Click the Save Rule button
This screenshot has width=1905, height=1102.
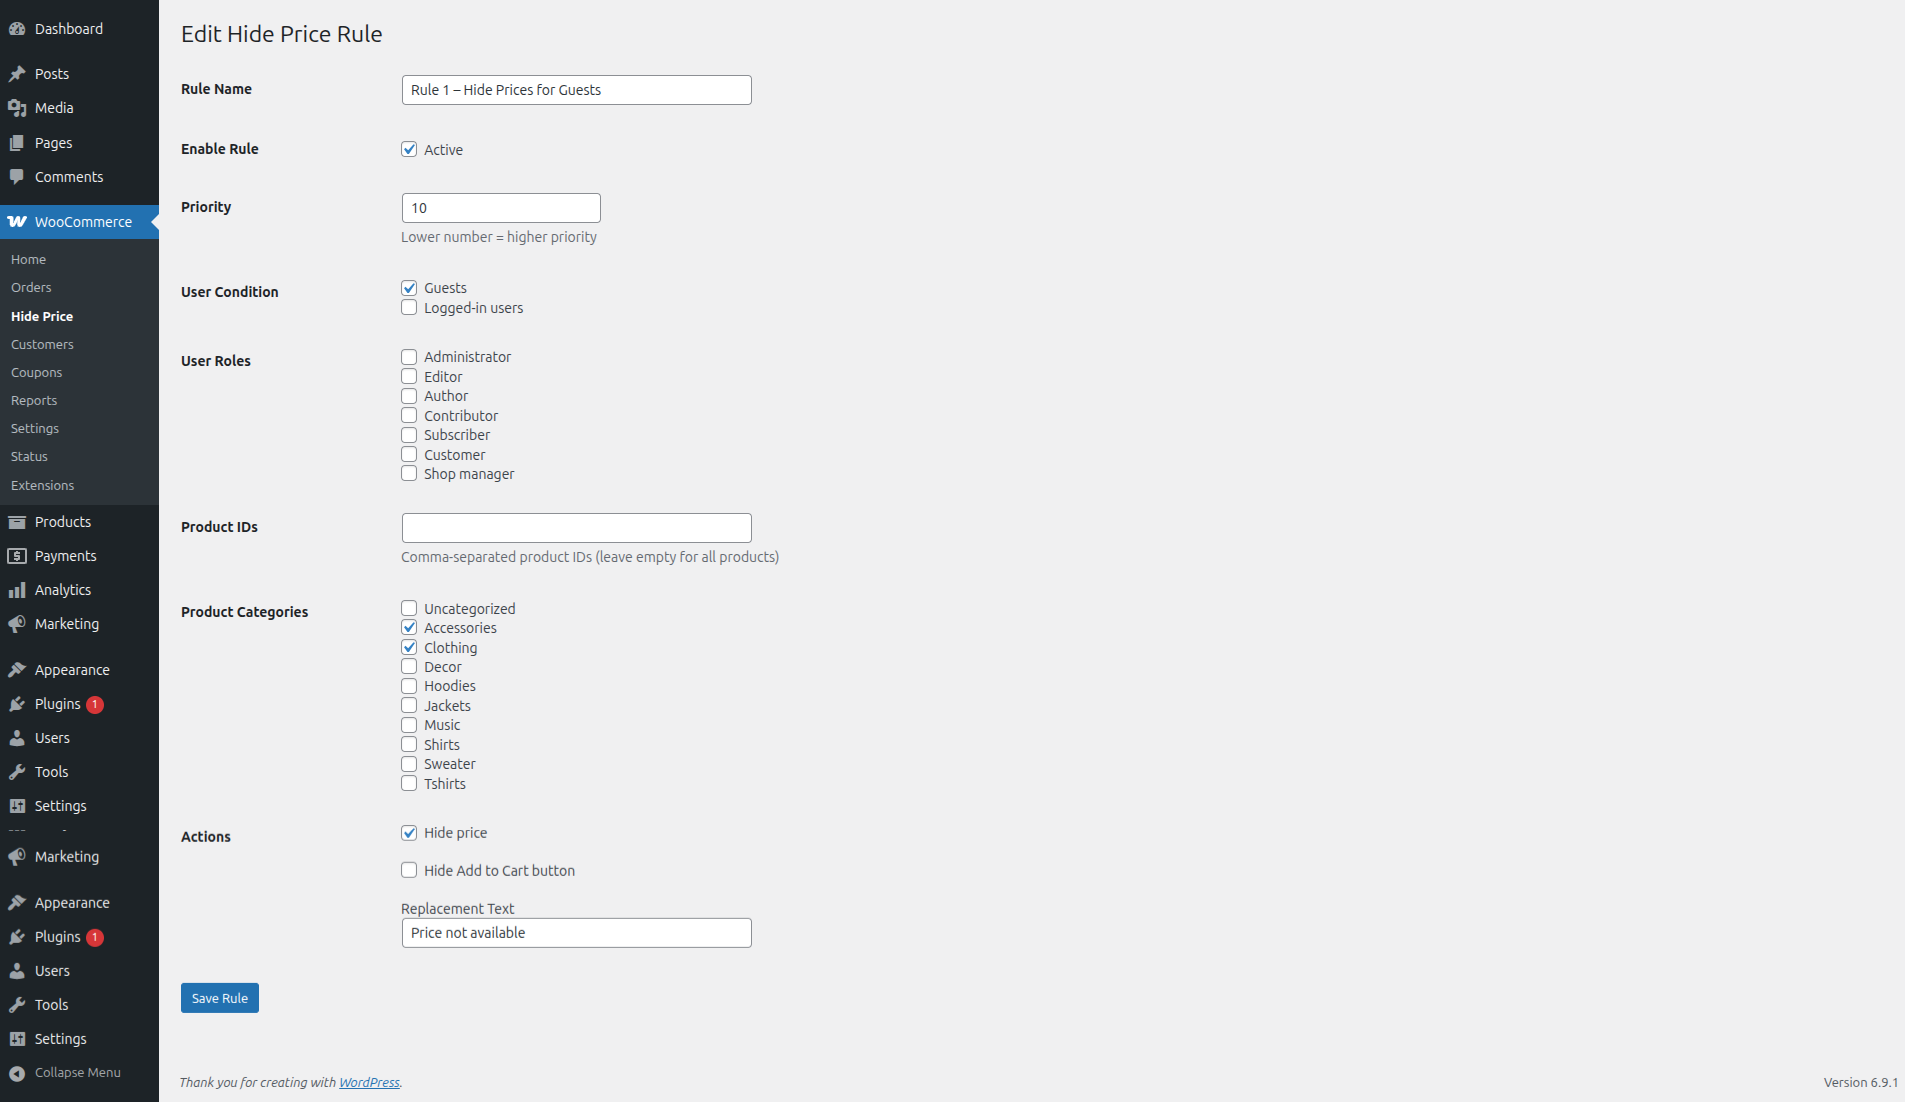coord(219,997)
